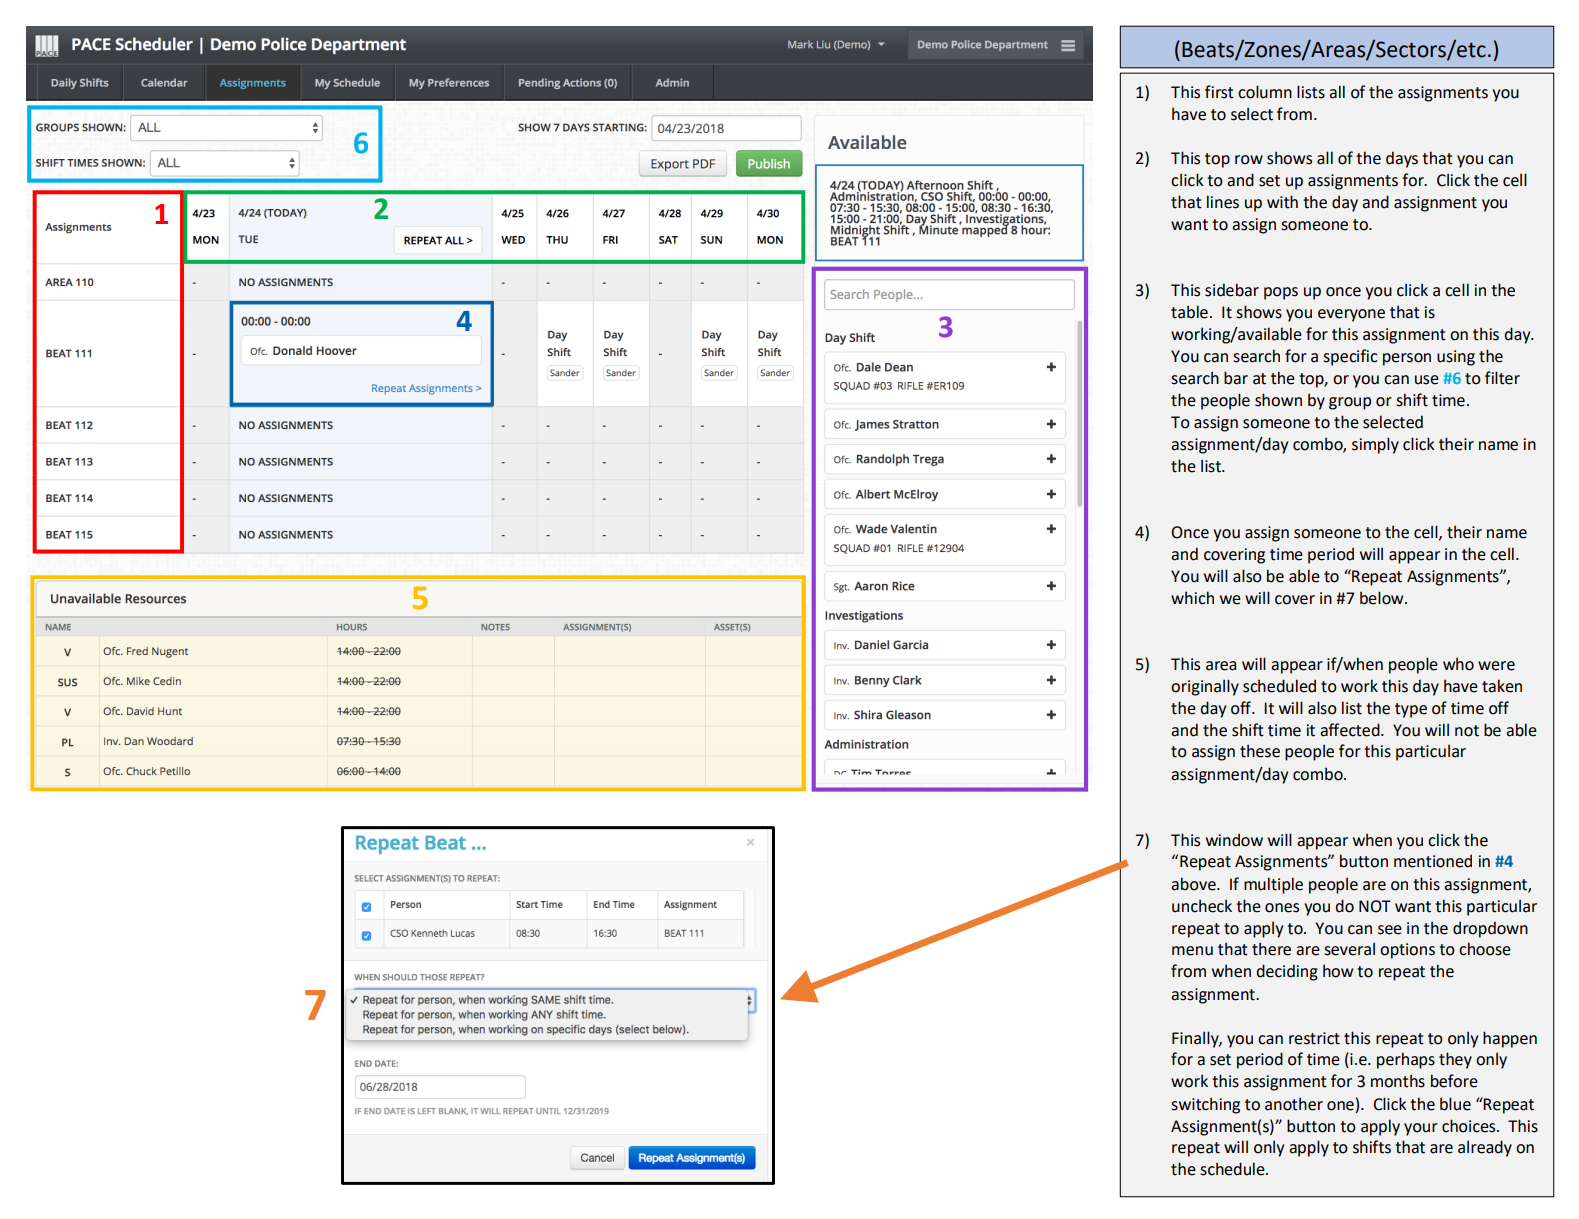
Task: Go to the My Schedule tab
Action: [x=347, y=83]
